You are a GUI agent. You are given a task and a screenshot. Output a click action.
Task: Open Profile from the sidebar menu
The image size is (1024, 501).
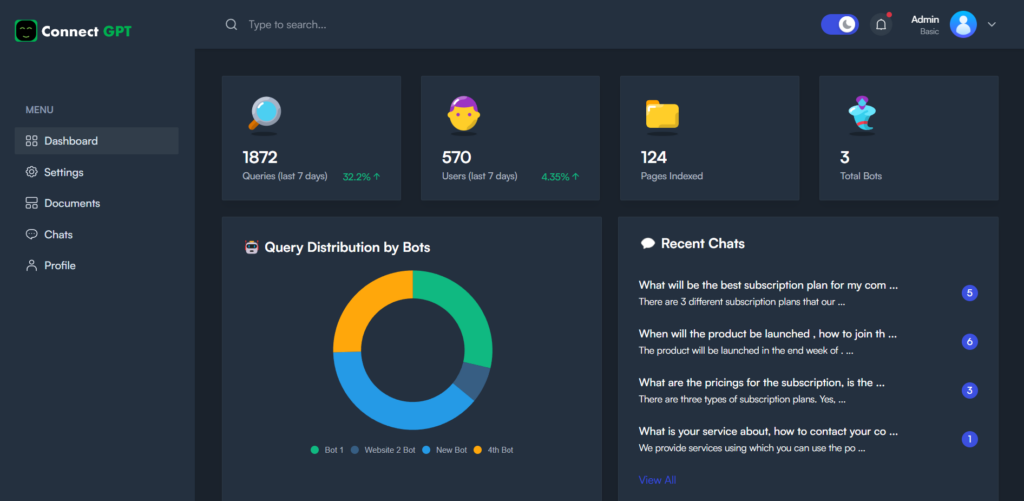(x=97, y=266)
